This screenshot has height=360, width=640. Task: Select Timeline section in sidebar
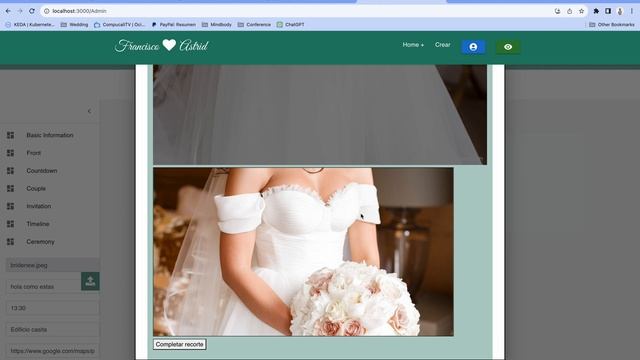coord(38,224)
